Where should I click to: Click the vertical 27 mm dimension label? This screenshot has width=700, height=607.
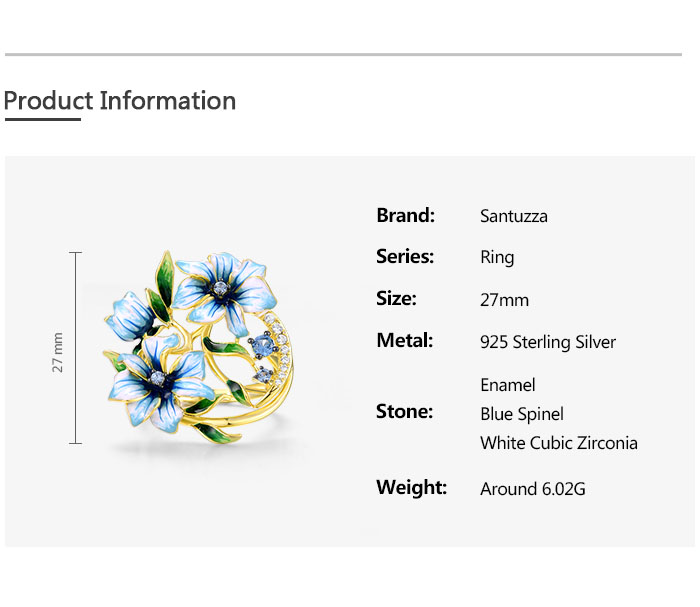58,352
